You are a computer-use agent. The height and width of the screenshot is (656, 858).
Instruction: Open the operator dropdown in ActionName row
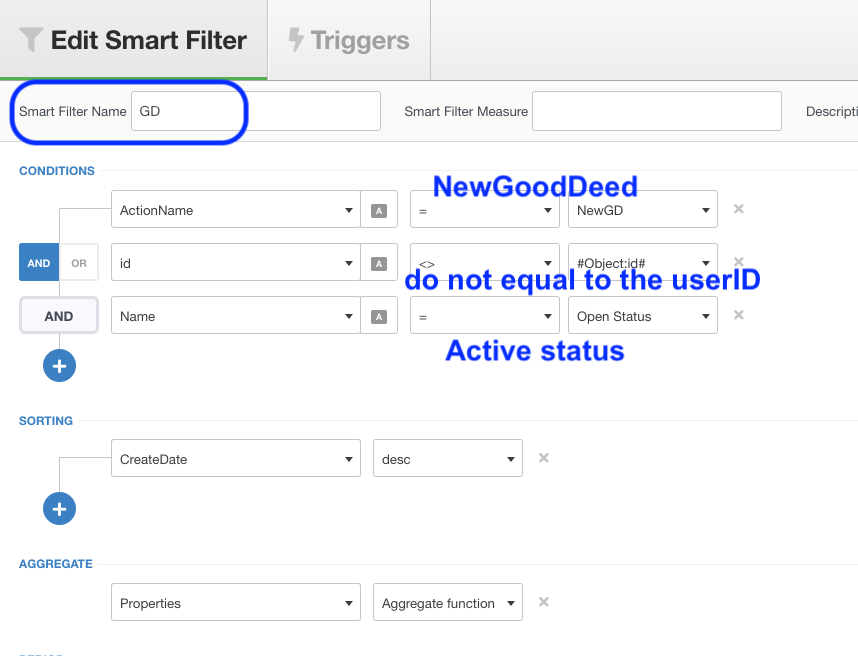(485, 209)
